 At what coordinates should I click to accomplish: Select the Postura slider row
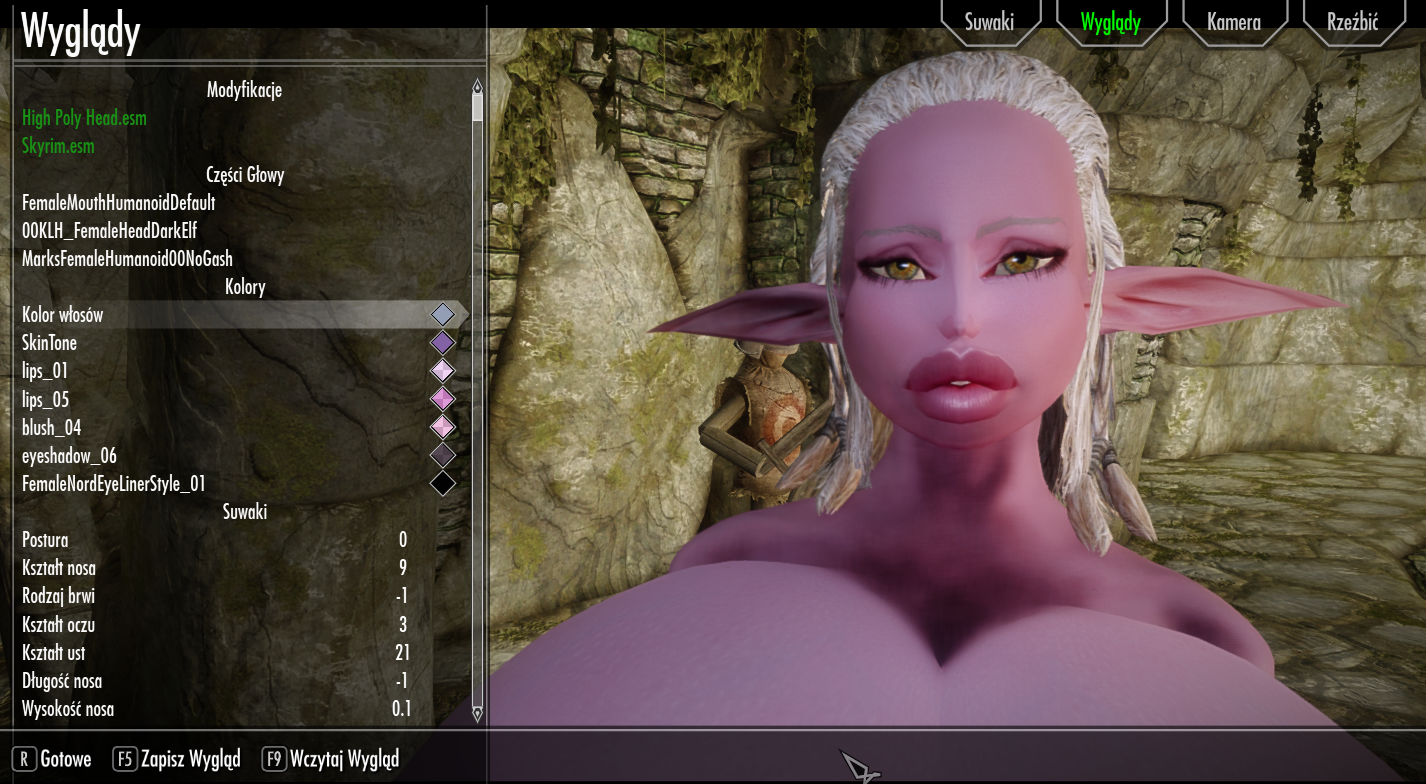pyautogui.click(x=240, y=540)
